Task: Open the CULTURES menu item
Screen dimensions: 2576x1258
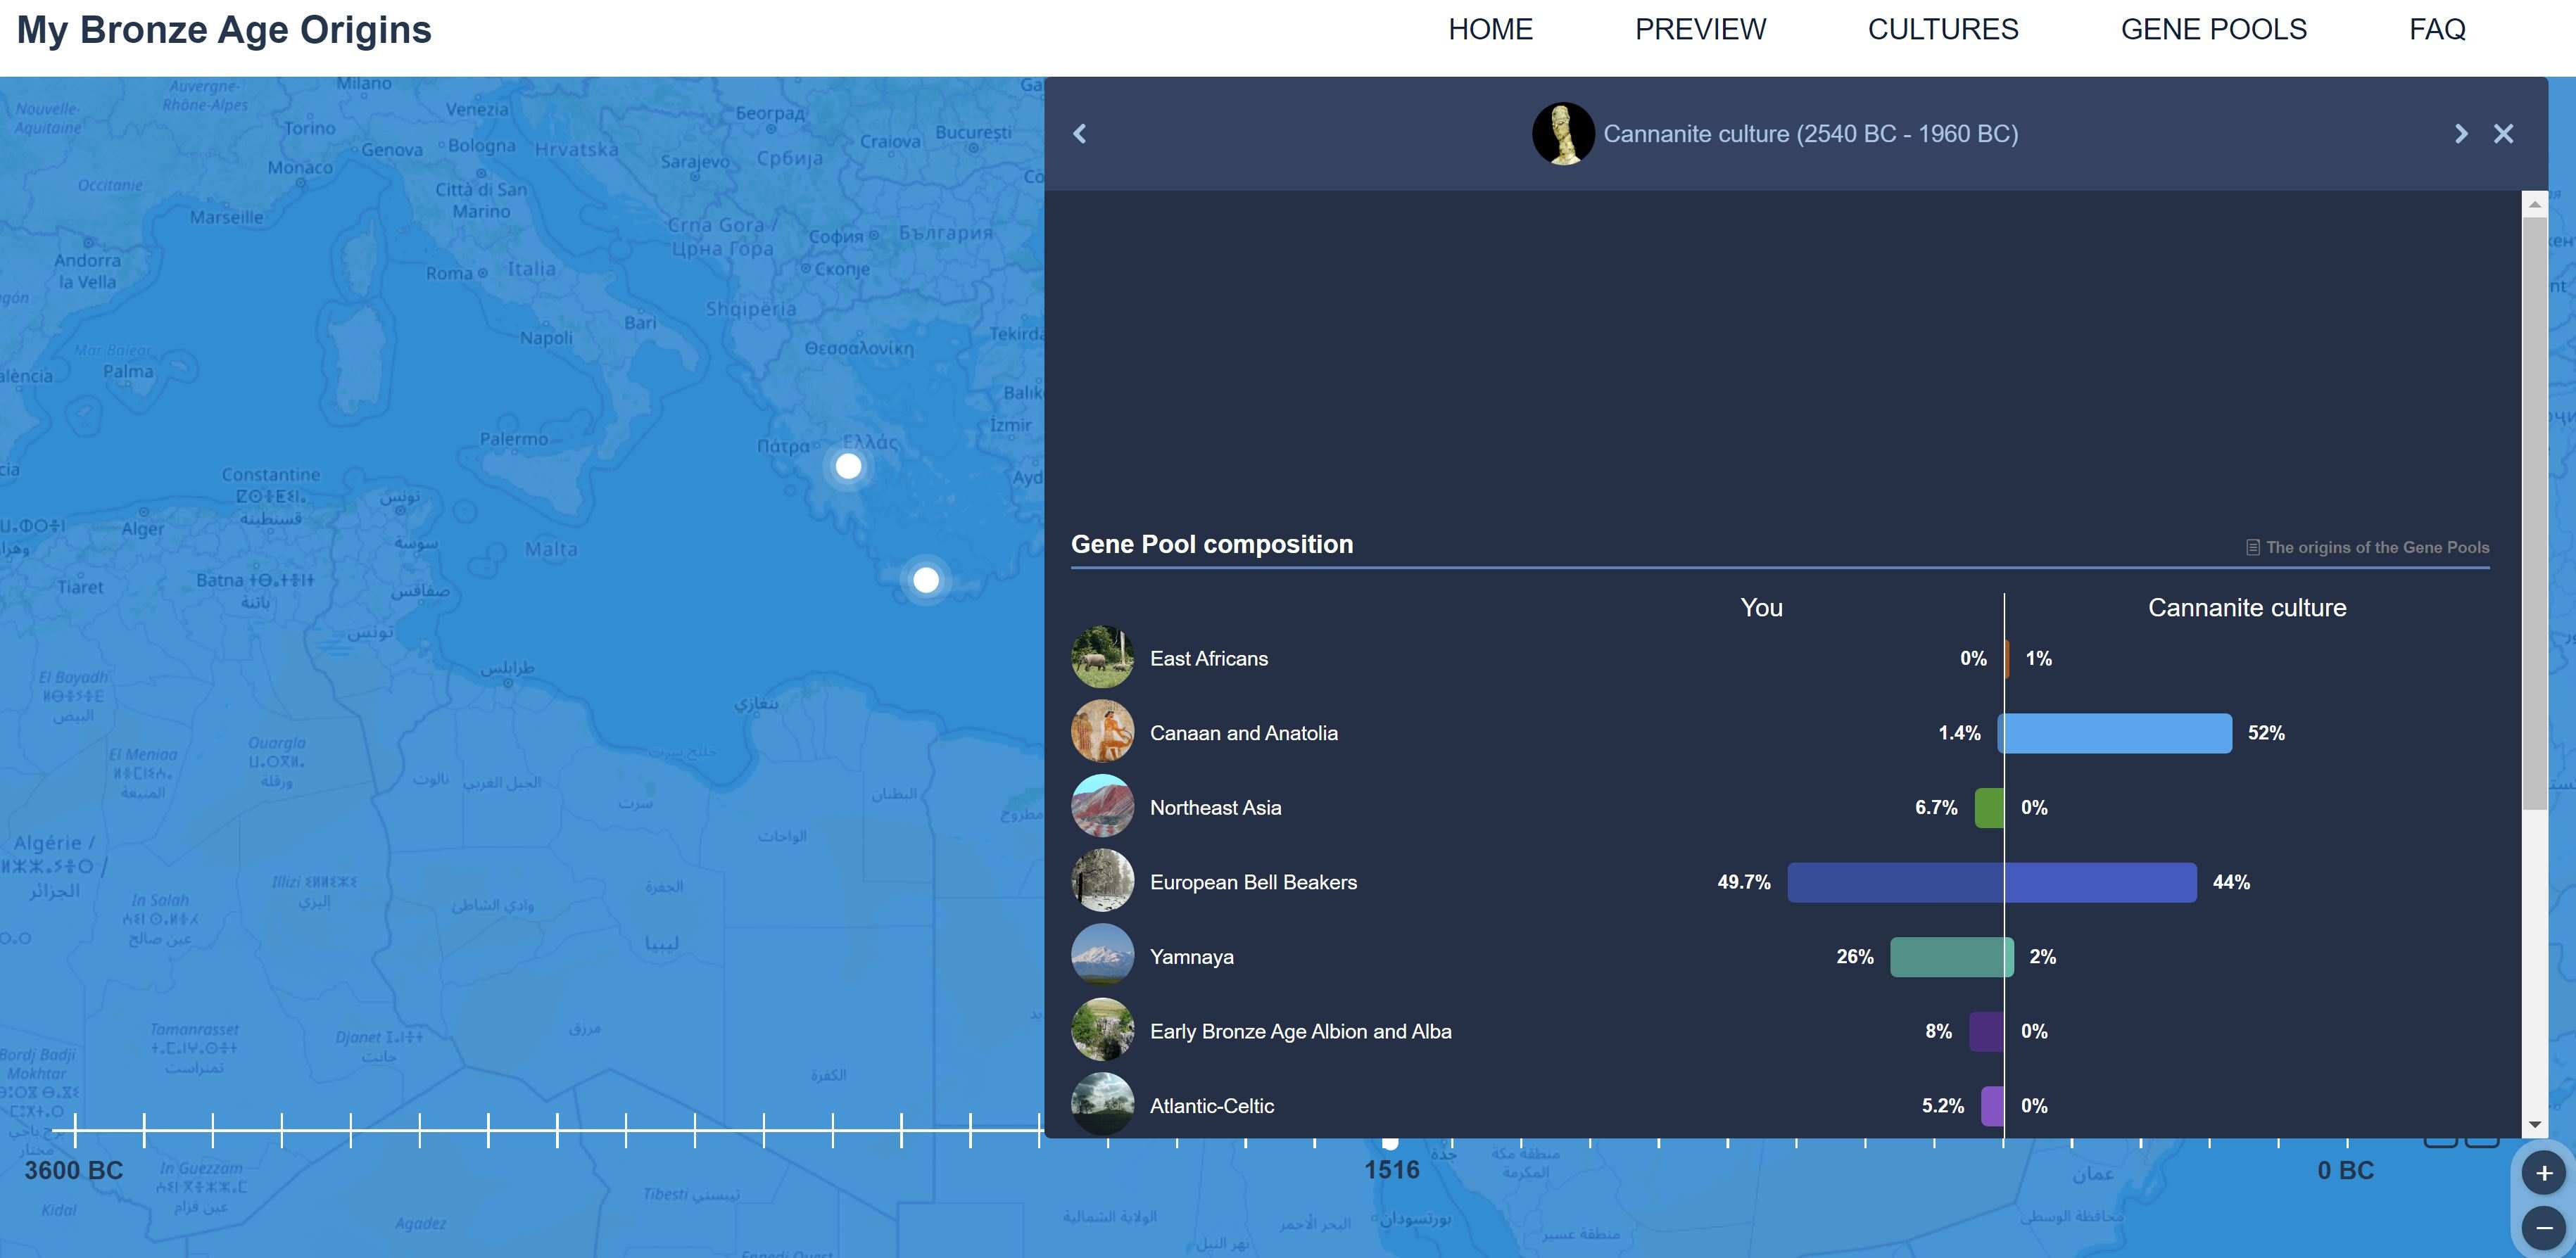Action: (x=1943, y=30)
